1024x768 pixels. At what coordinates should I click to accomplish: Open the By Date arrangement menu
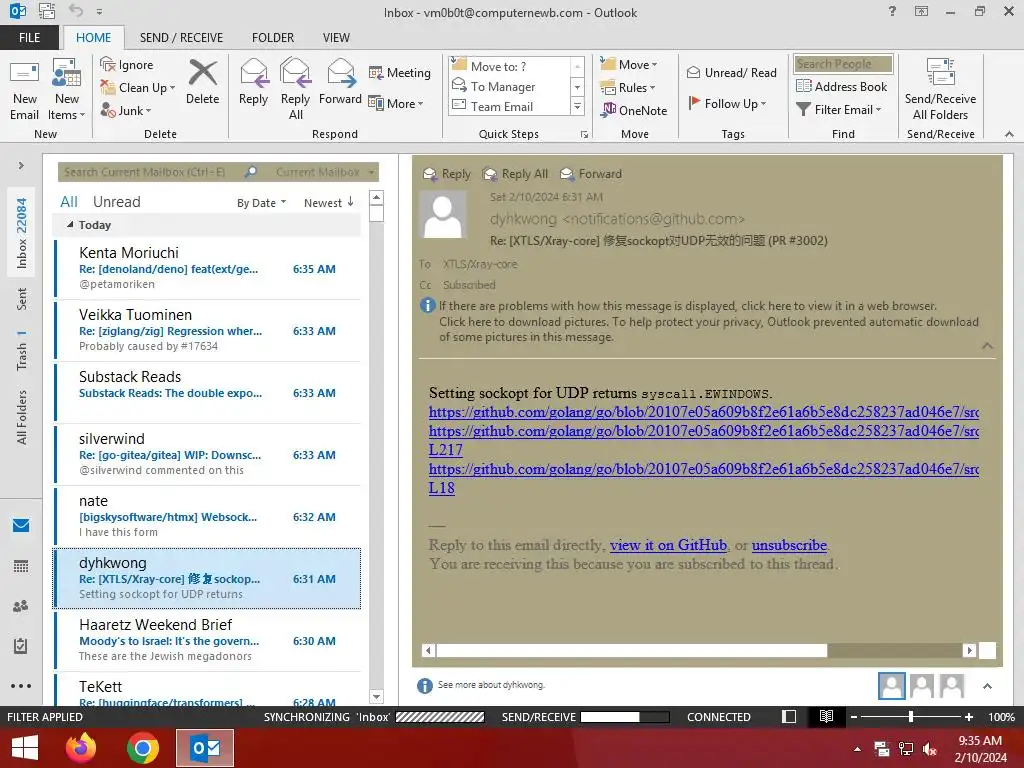261,202
